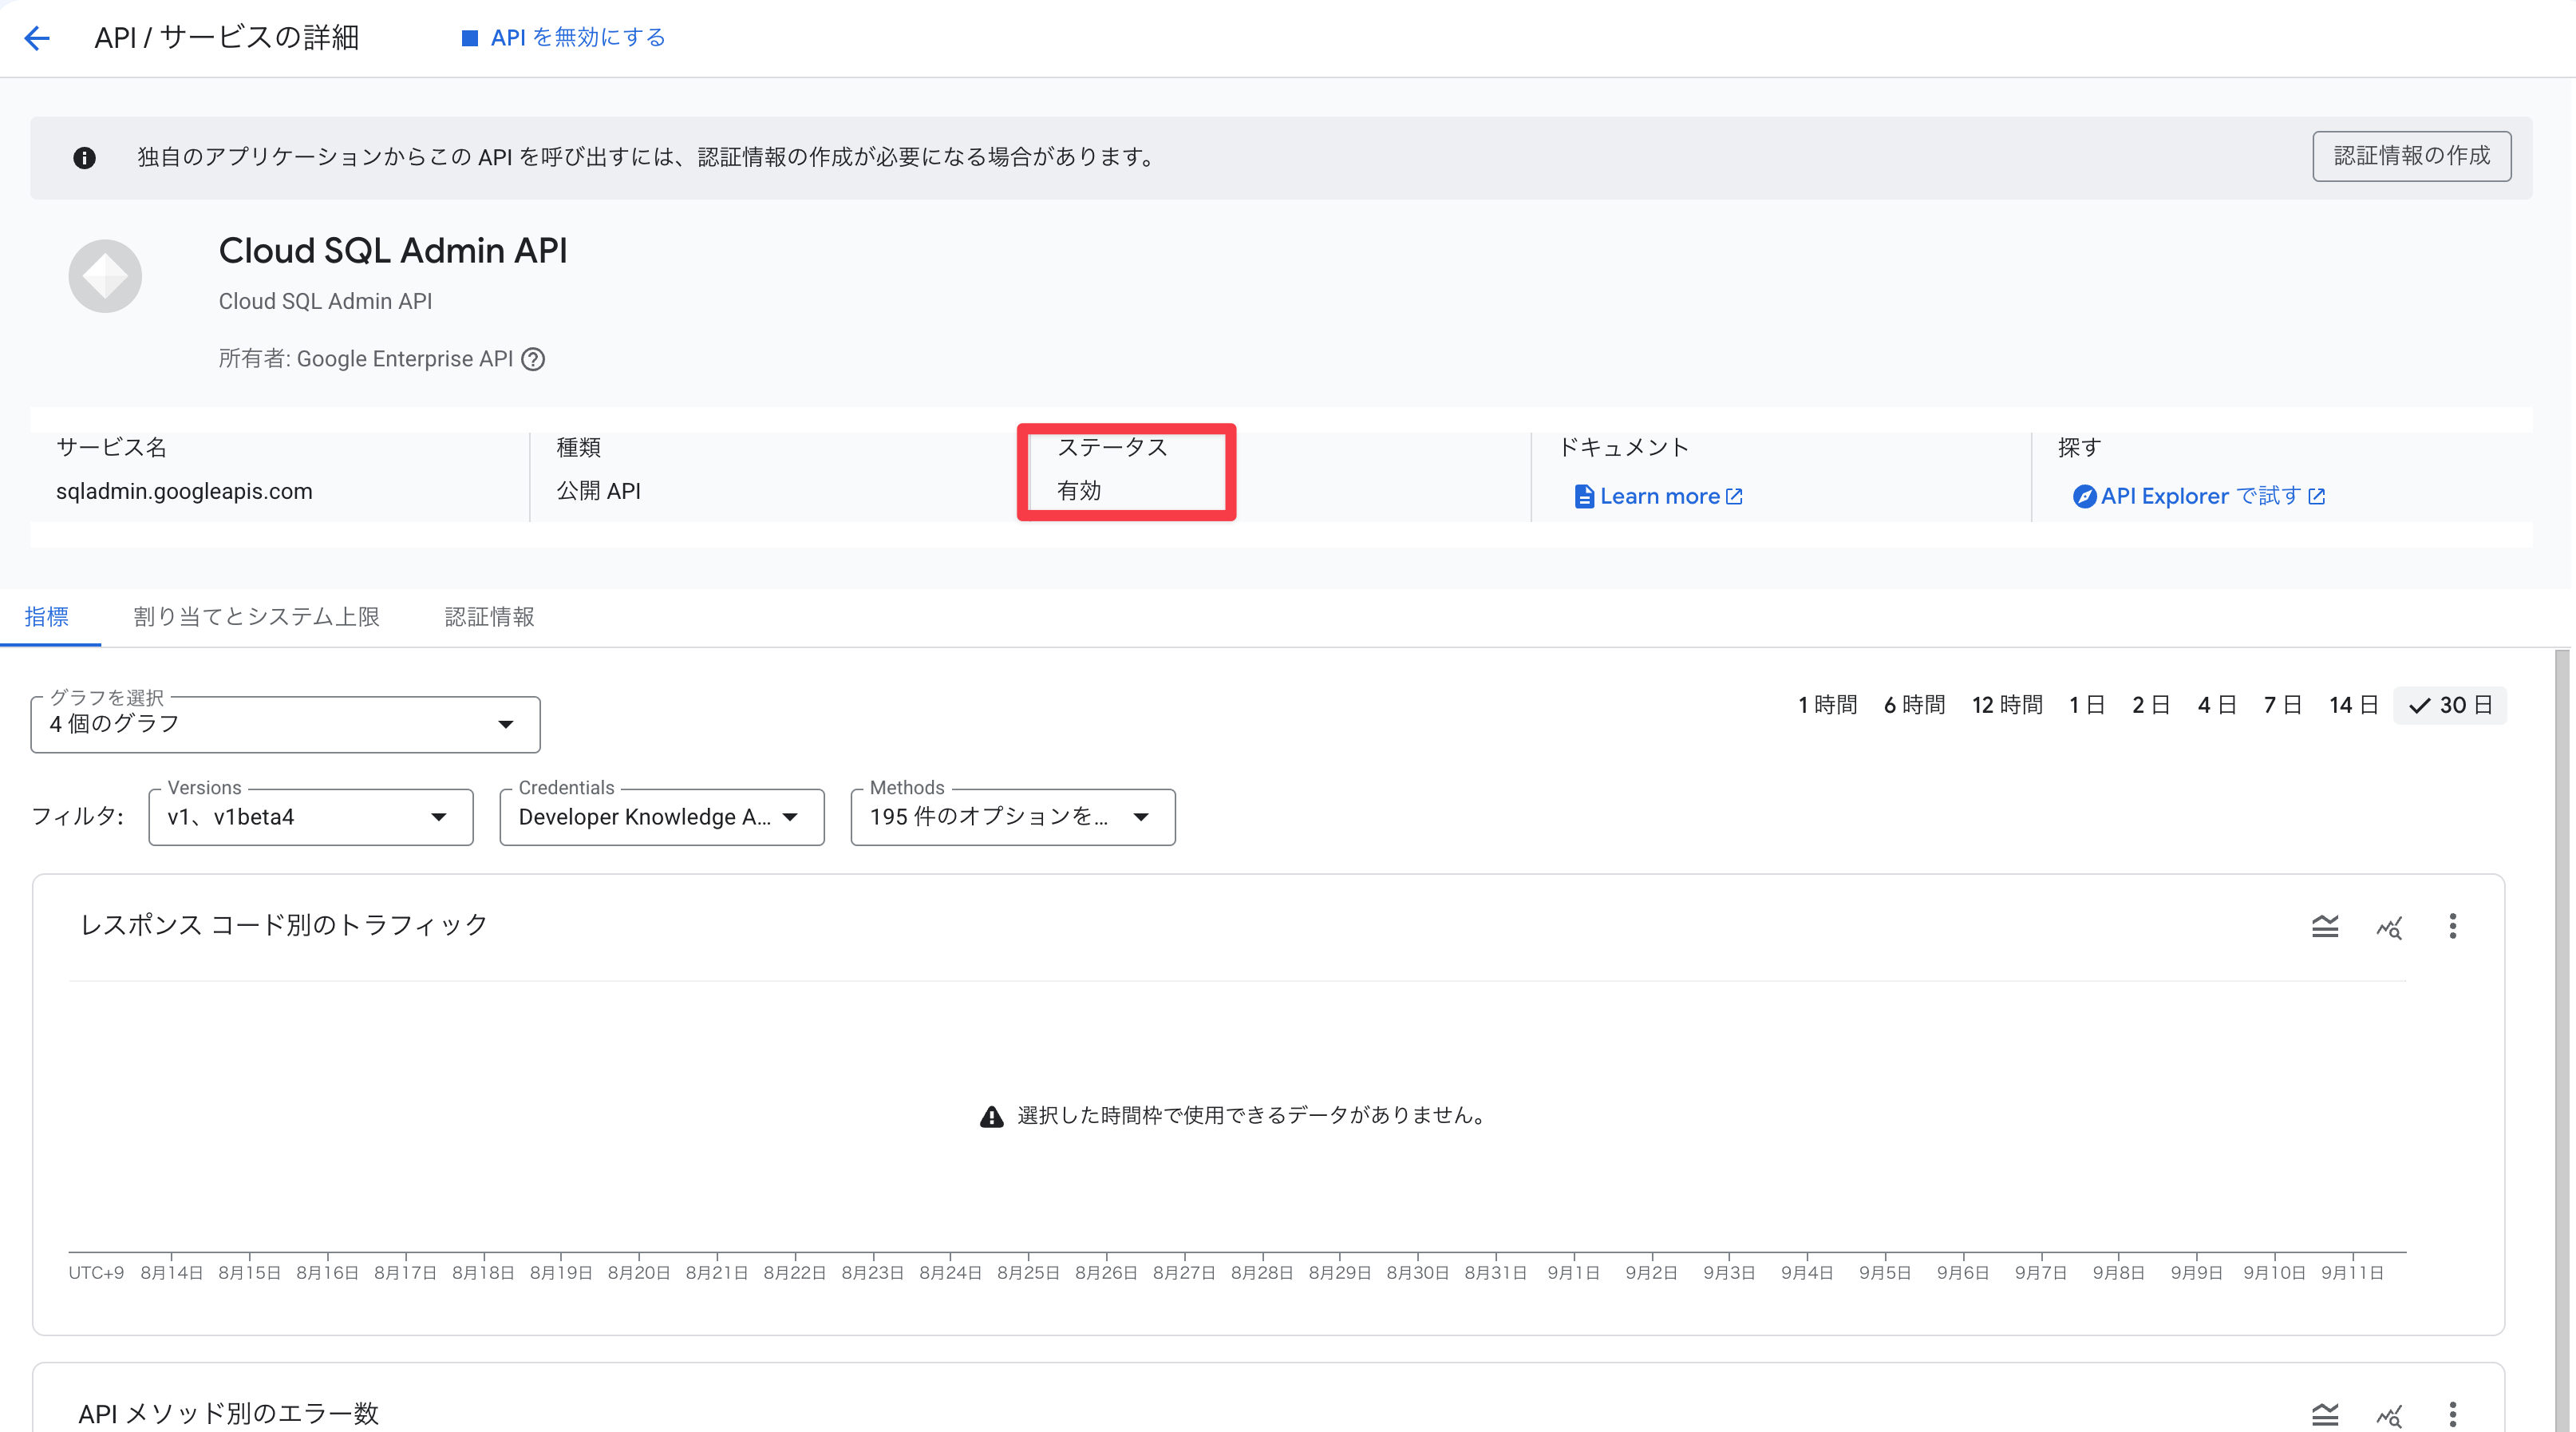Select the 1 日 time range

2087,705
